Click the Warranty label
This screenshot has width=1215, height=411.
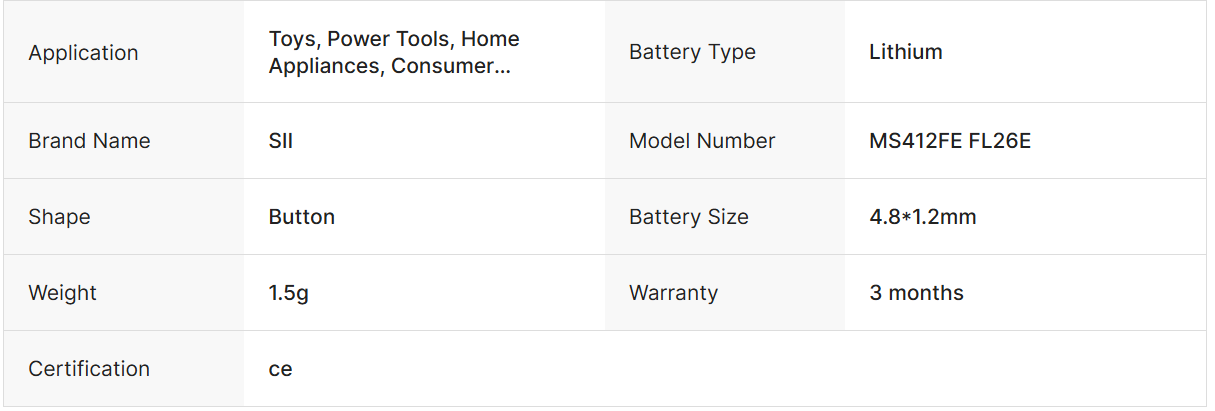click(673, 293)
